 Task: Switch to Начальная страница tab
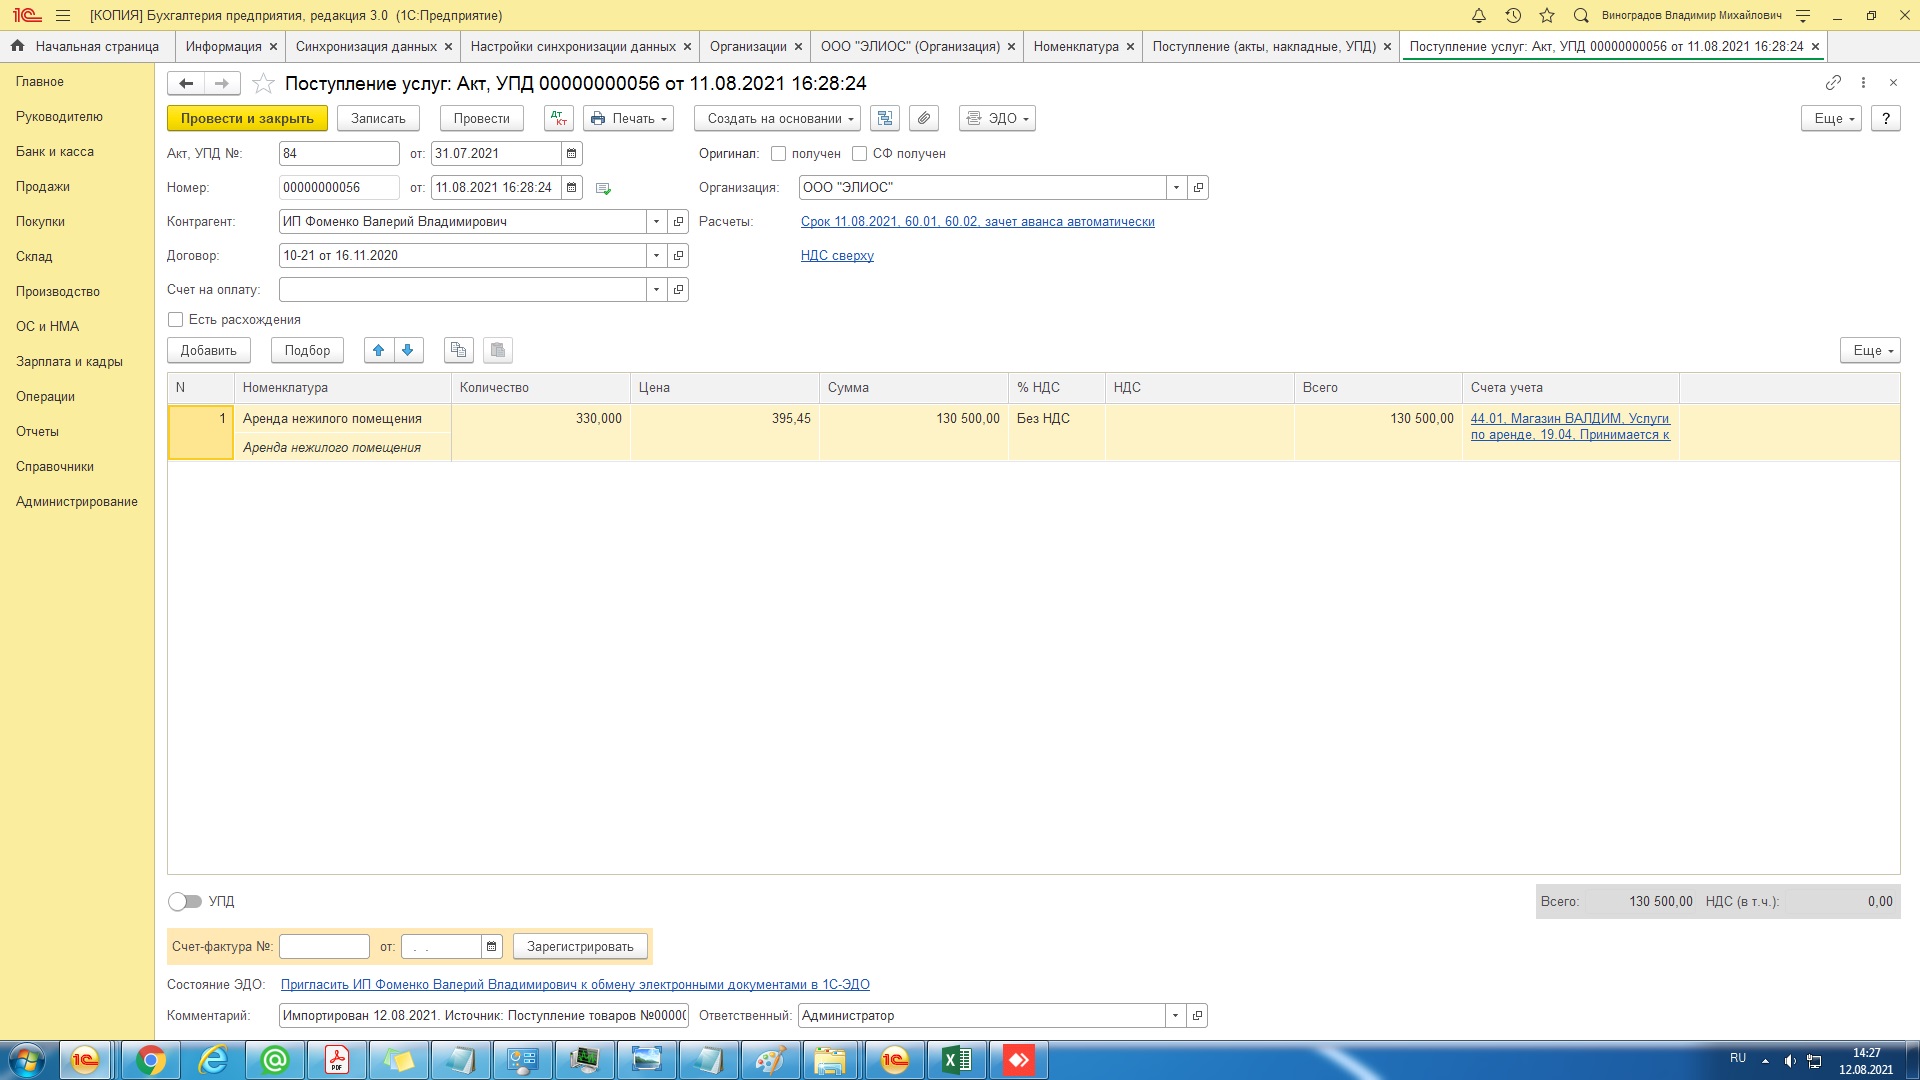(87, 47)
